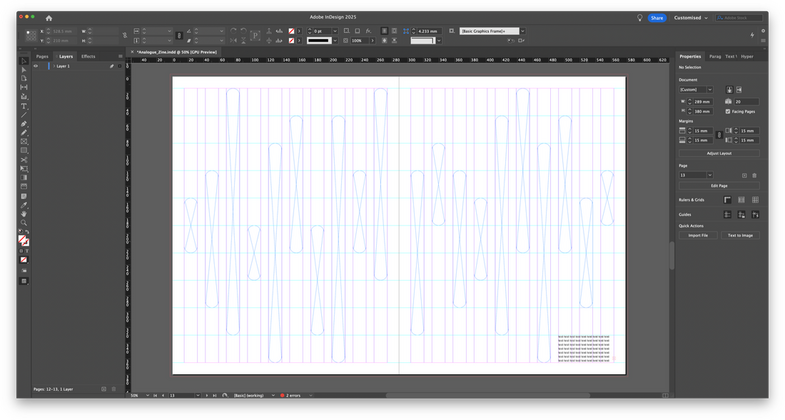Screen dimensions: 785x420
Task: Click the Home icon in the title bar
Action: (x=49, y=18)
